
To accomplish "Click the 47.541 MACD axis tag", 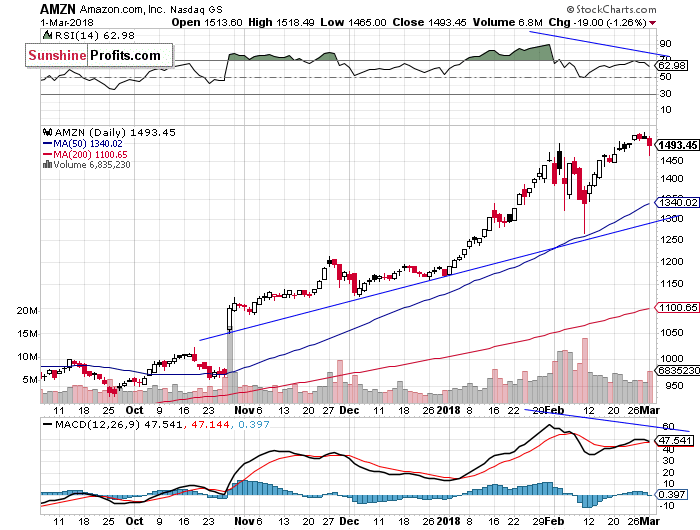I will point(675,441).
